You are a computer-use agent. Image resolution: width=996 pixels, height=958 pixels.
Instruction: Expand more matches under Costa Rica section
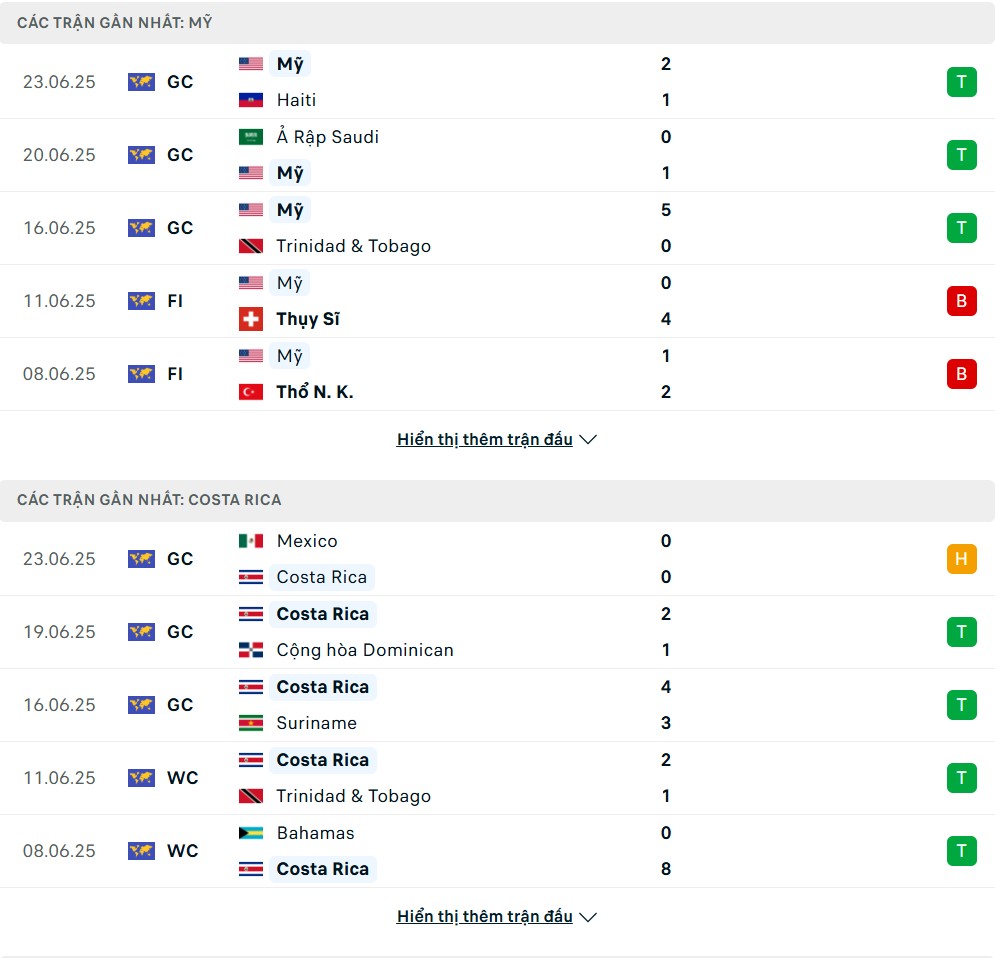(497, 917)
